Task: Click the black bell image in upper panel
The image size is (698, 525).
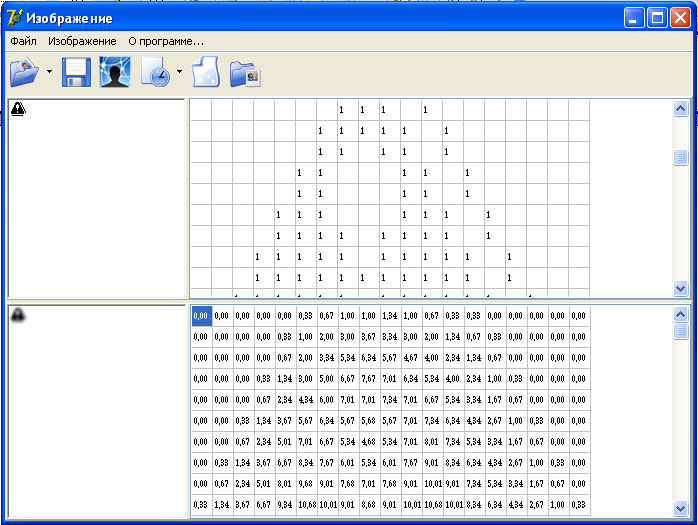Action: pyautogui.click(x=18, y=109)
